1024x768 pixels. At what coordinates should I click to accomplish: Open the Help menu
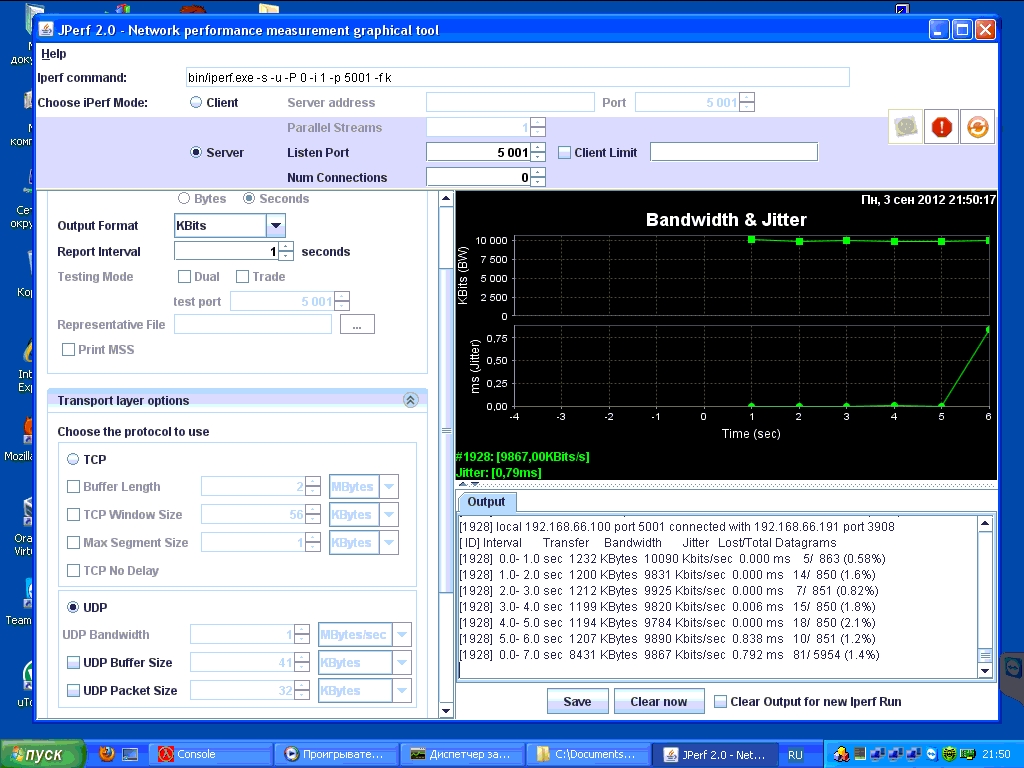point(54,54)
